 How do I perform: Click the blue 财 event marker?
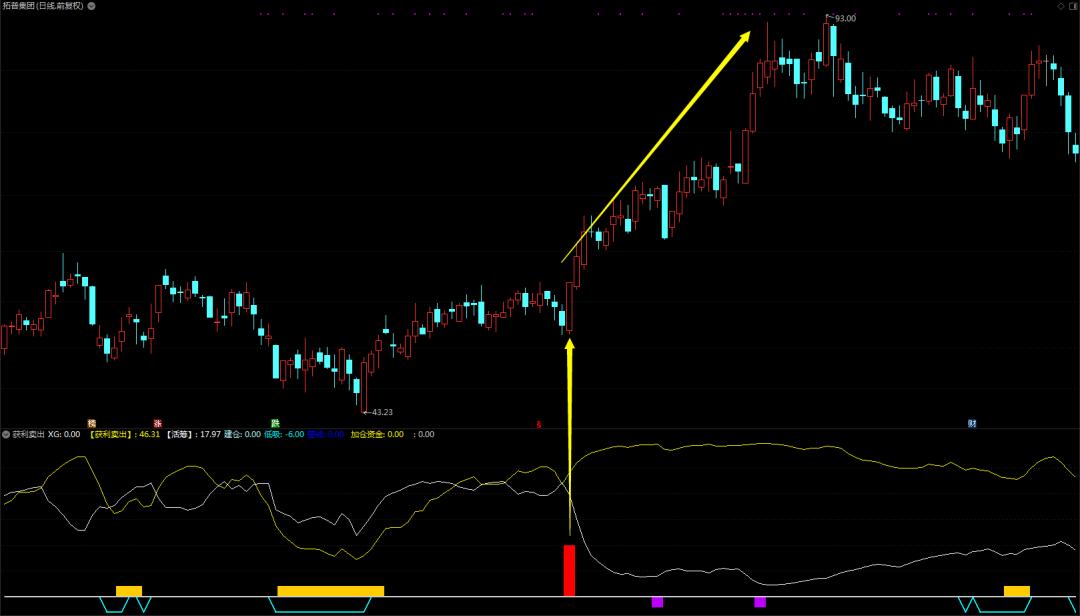click(972, 423)
